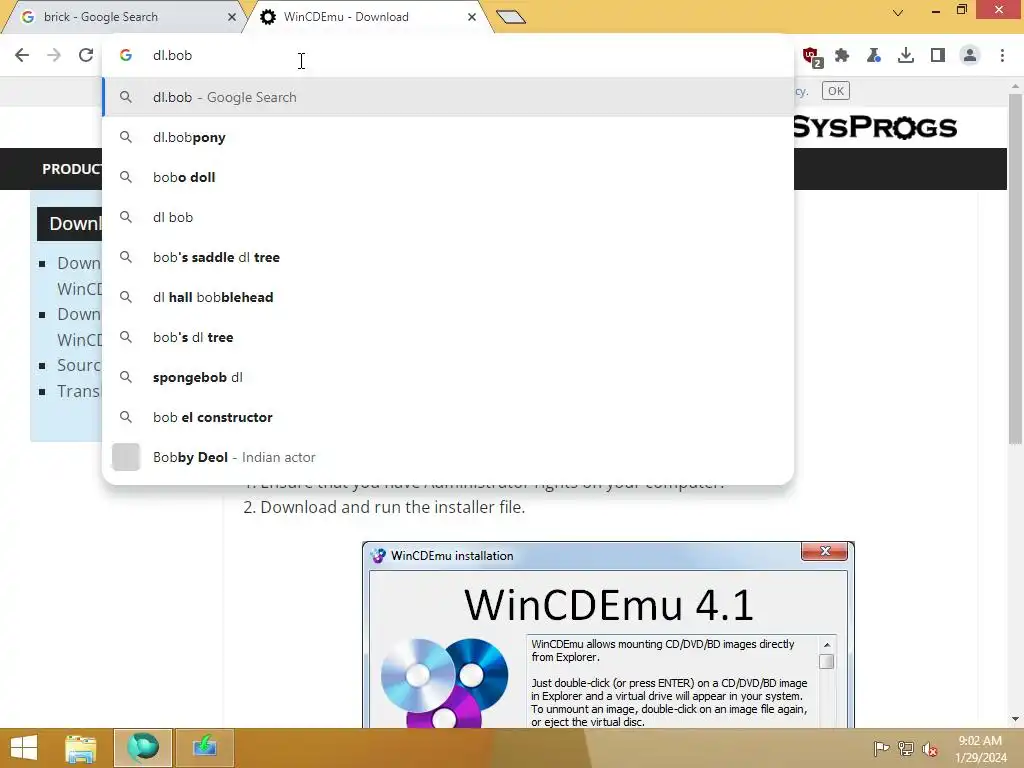Image resolution: width=1024 pixels, height=768 pixels.
Task: Reload the current page
Action: click(x=86, y=55)
